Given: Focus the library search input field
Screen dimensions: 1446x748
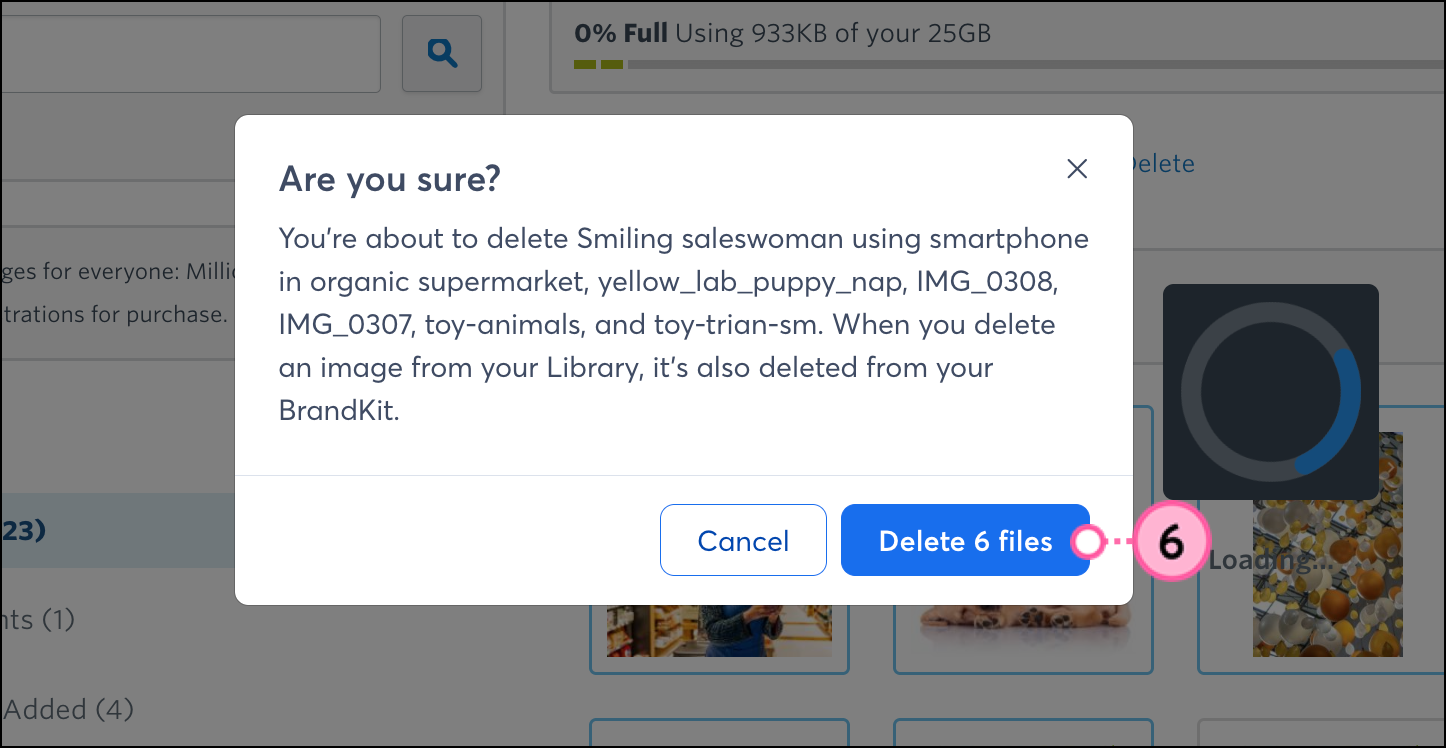Looking at the screenshot, I should (x=190, y=53).
